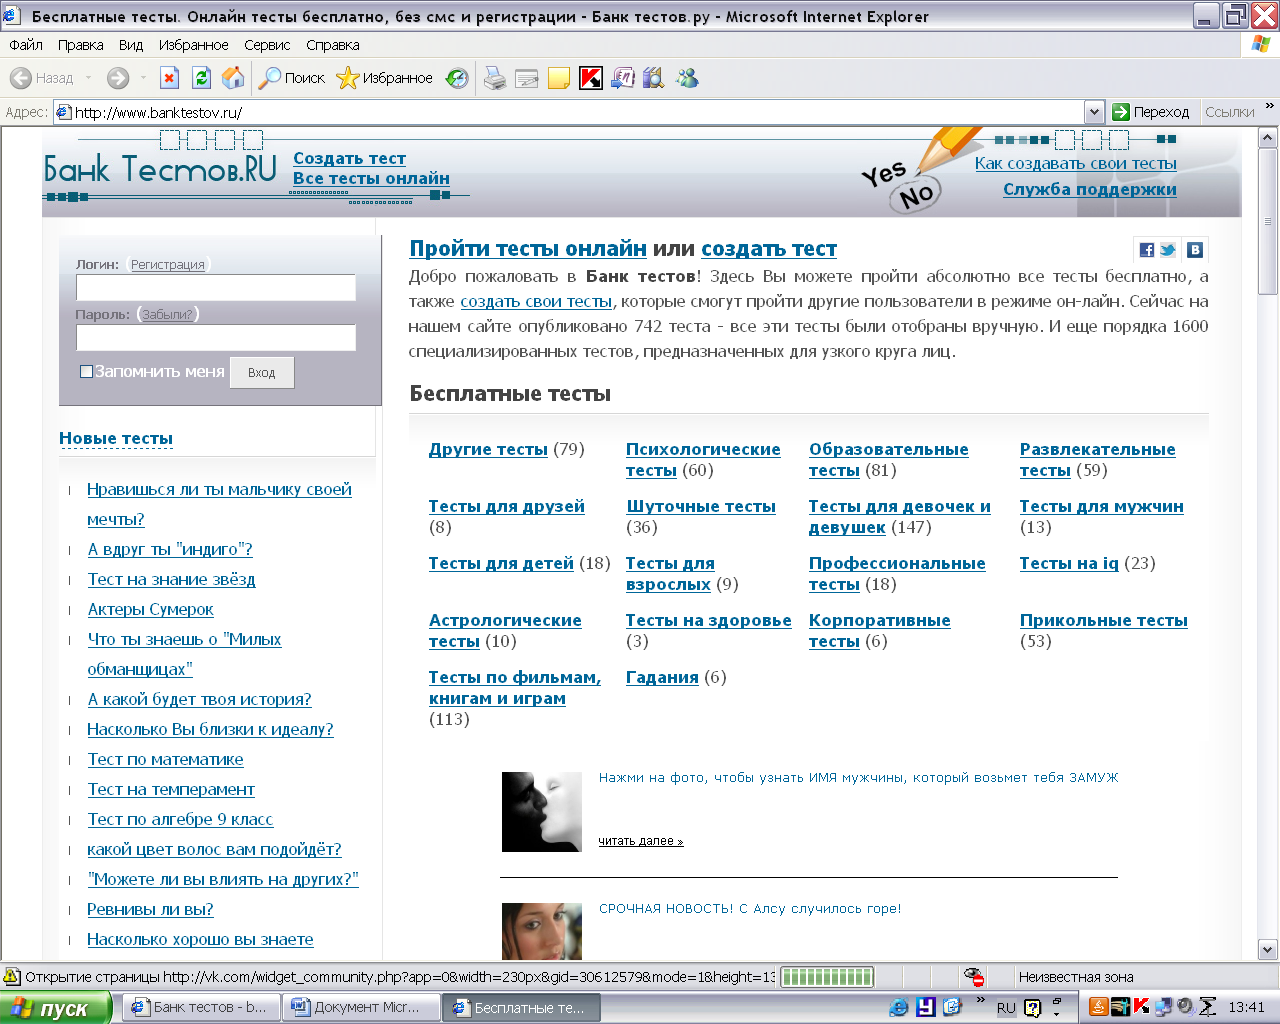This screenshot has height=1024, width=1280.
Task: Click the Forward navigation arrow icon
Action: coord(118,78)
